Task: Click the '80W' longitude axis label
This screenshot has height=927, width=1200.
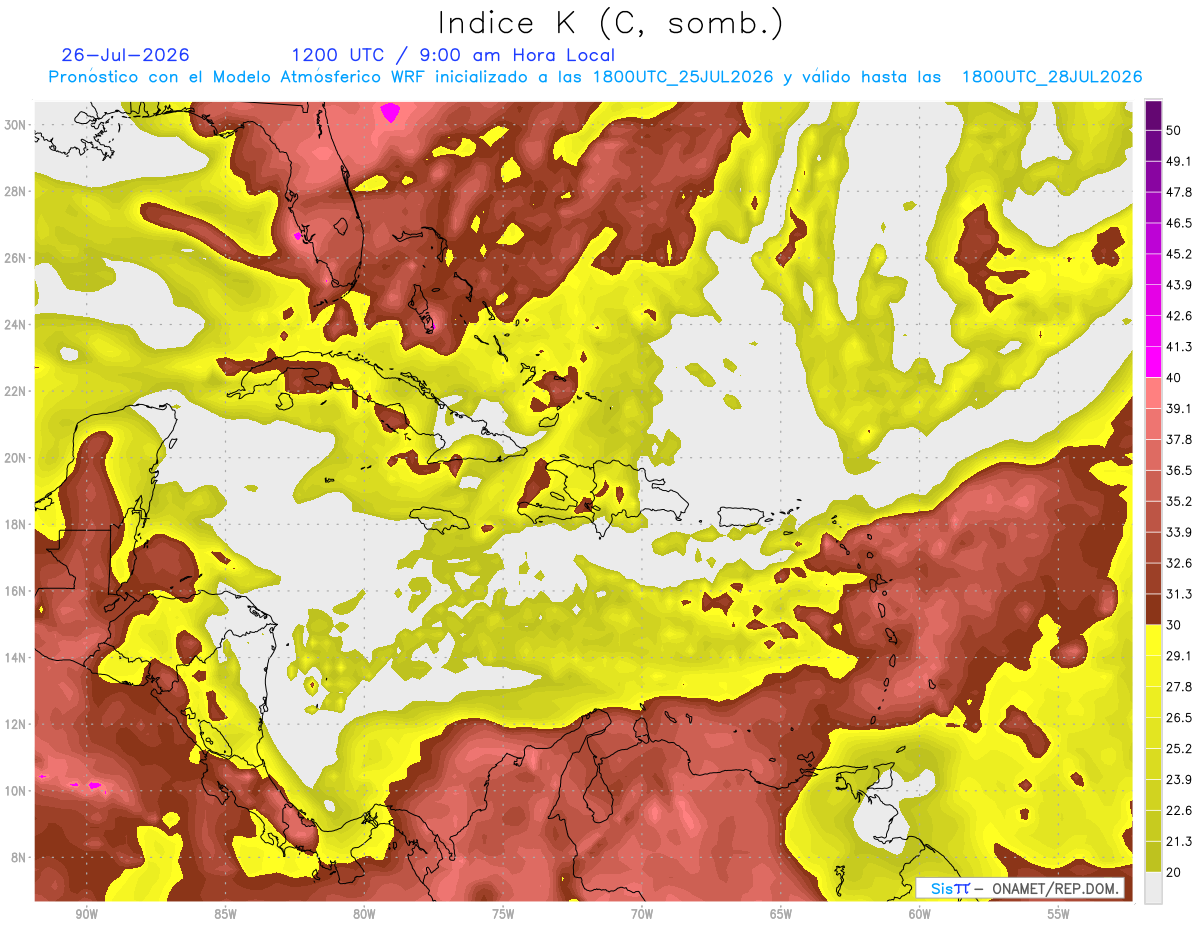Action: click(364, 915)
